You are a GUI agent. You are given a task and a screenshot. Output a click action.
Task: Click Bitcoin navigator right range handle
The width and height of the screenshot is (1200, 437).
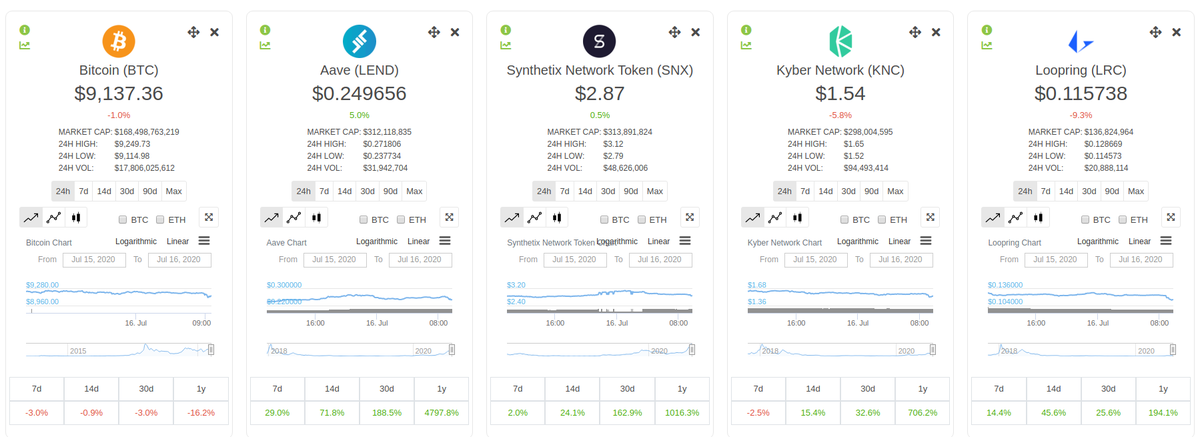(x=212, y=349)
